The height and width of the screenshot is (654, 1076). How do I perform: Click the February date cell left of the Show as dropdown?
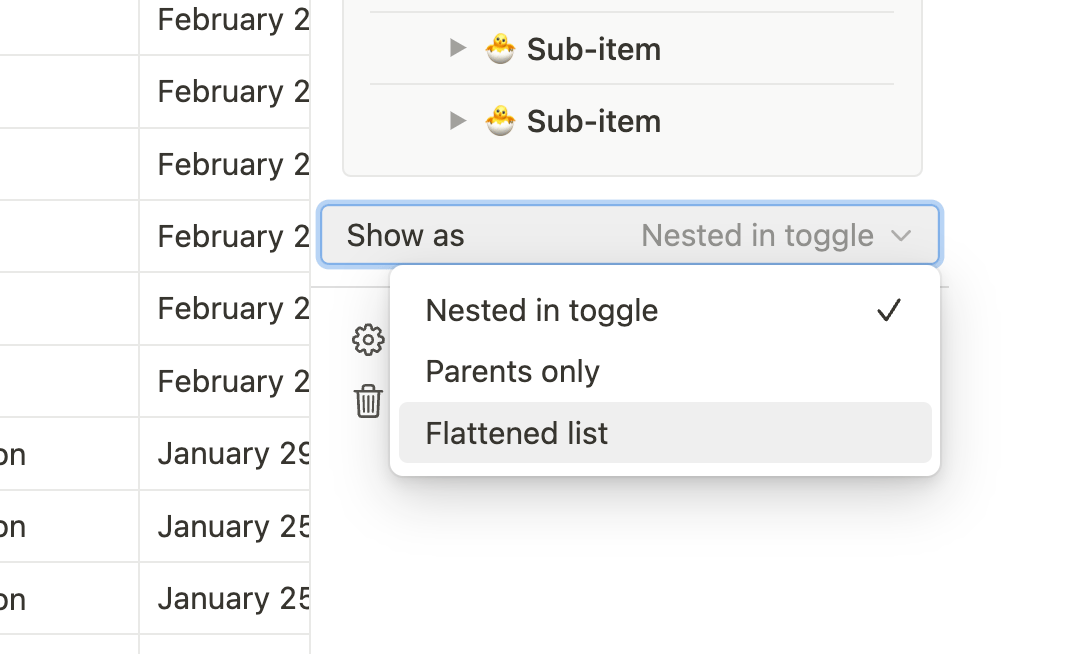pos(224,236)
